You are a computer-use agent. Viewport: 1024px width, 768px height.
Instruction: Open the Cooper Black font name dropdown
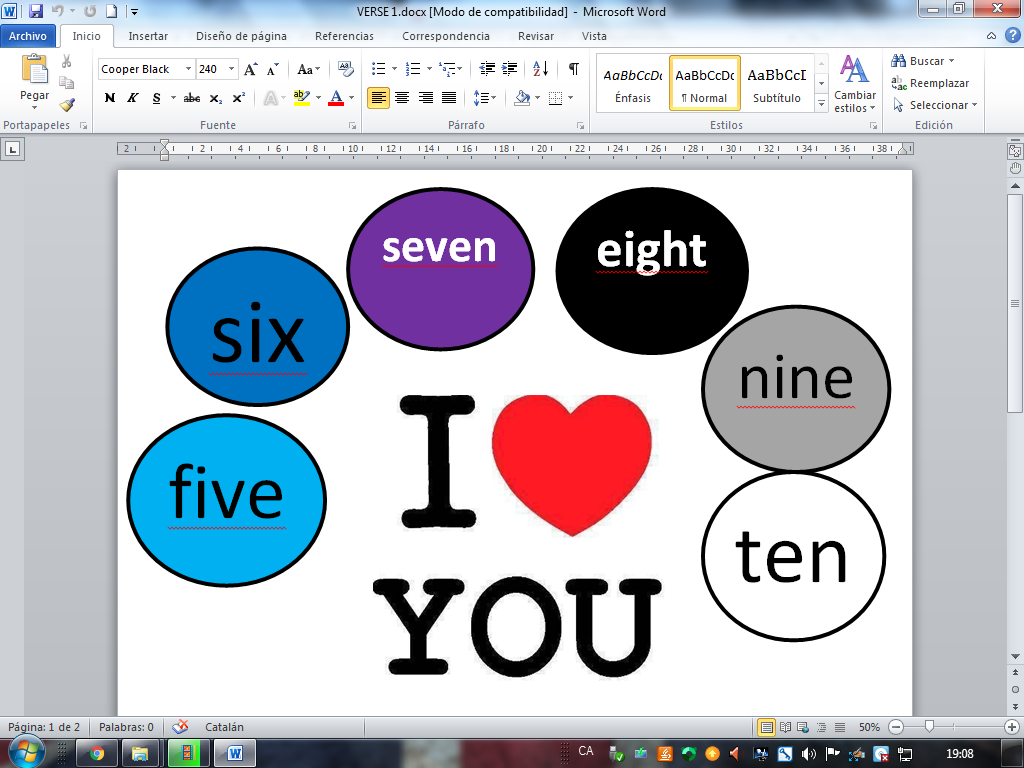click(188, 69)
